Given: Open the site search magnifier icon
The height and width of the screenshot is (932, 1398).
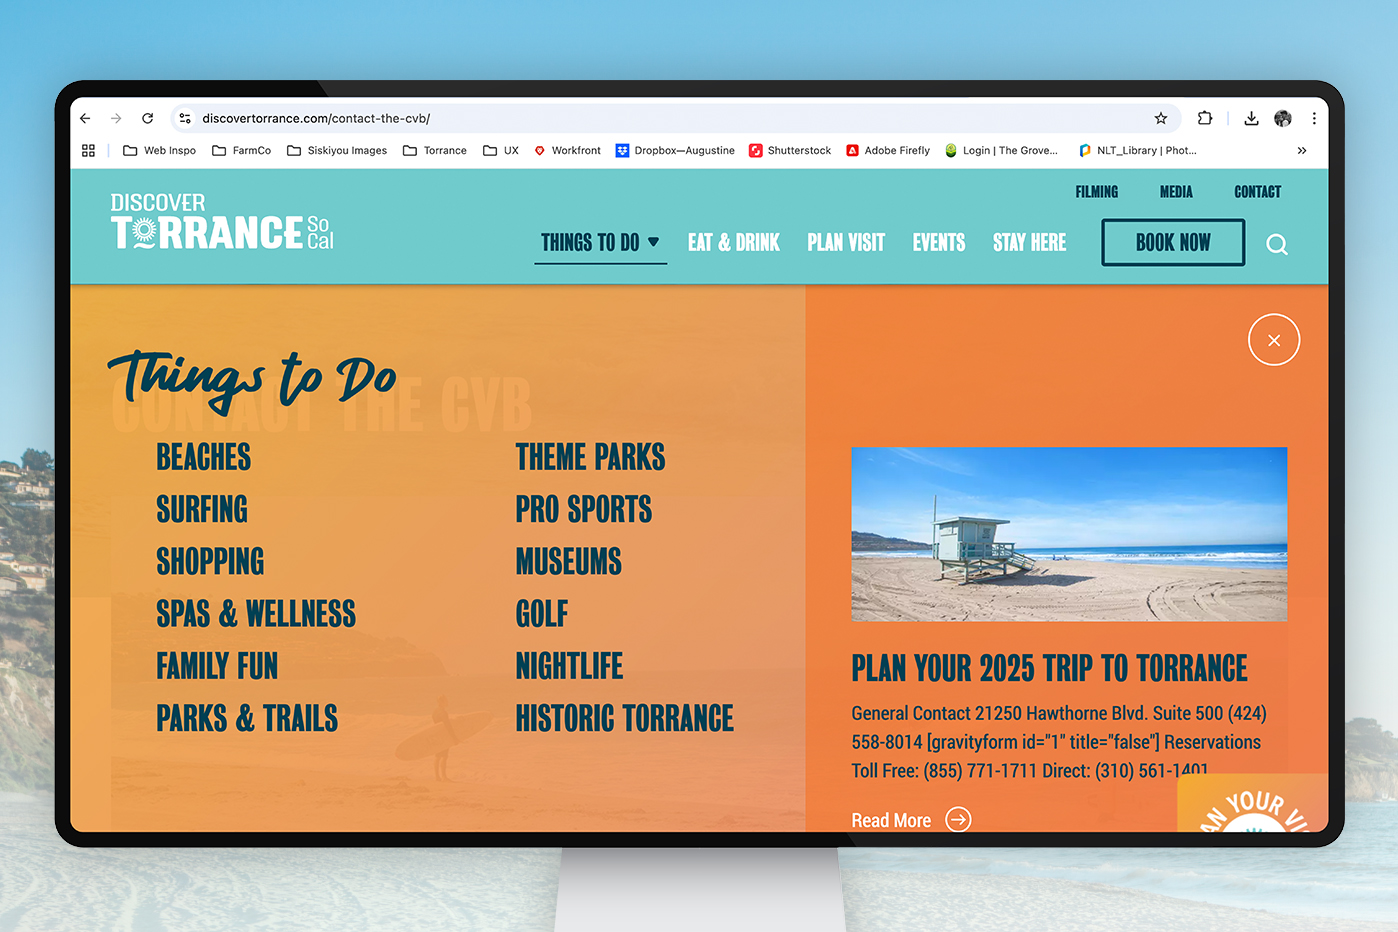Looking at the screenshot, I should tap(1276, 244).
